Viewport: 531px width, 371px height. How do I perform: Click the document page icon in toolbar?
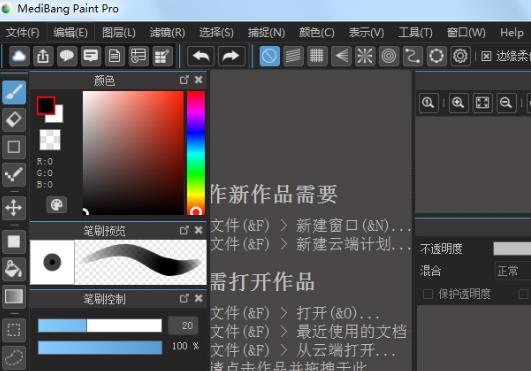click(x=115, y=56)
